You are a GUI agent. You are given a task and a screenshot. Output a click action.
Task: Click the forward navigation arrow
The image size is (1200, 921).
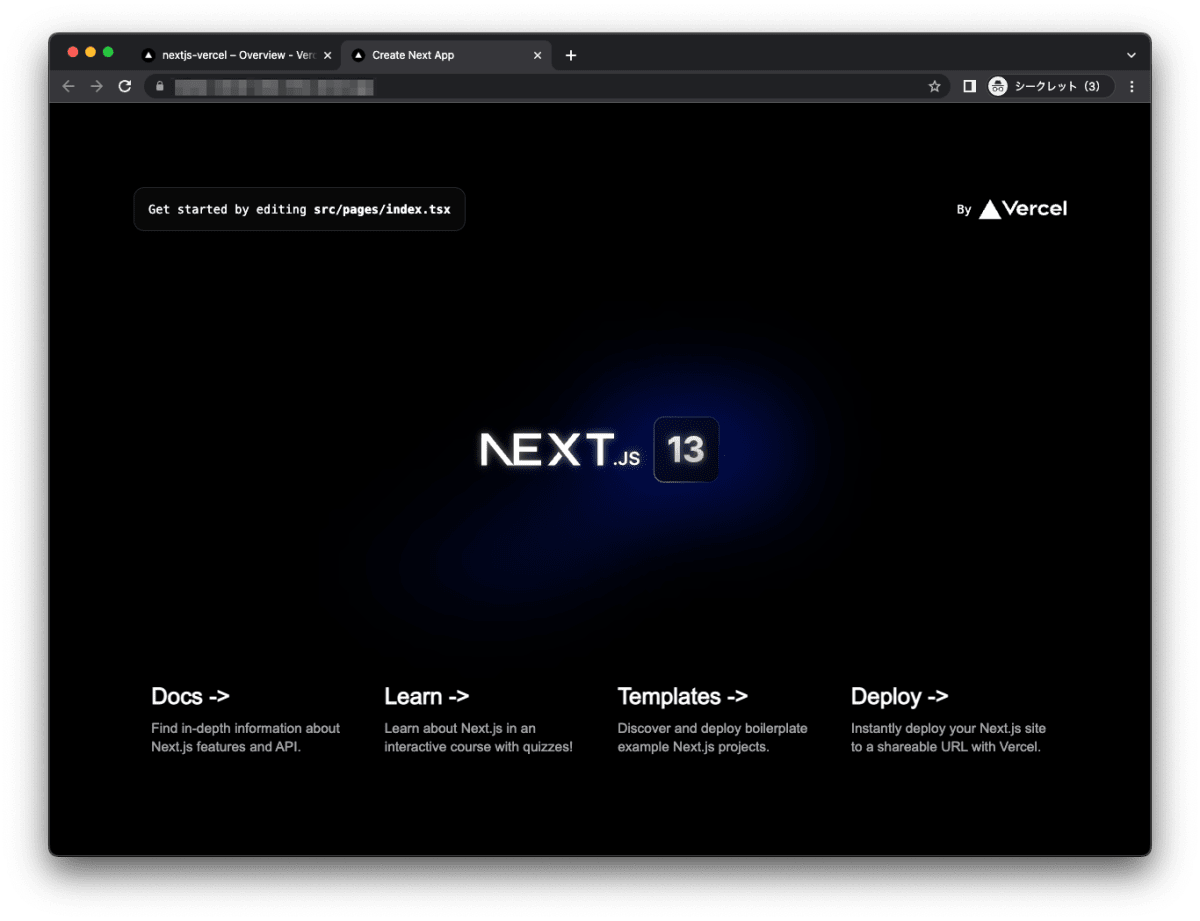pos(96,86)
